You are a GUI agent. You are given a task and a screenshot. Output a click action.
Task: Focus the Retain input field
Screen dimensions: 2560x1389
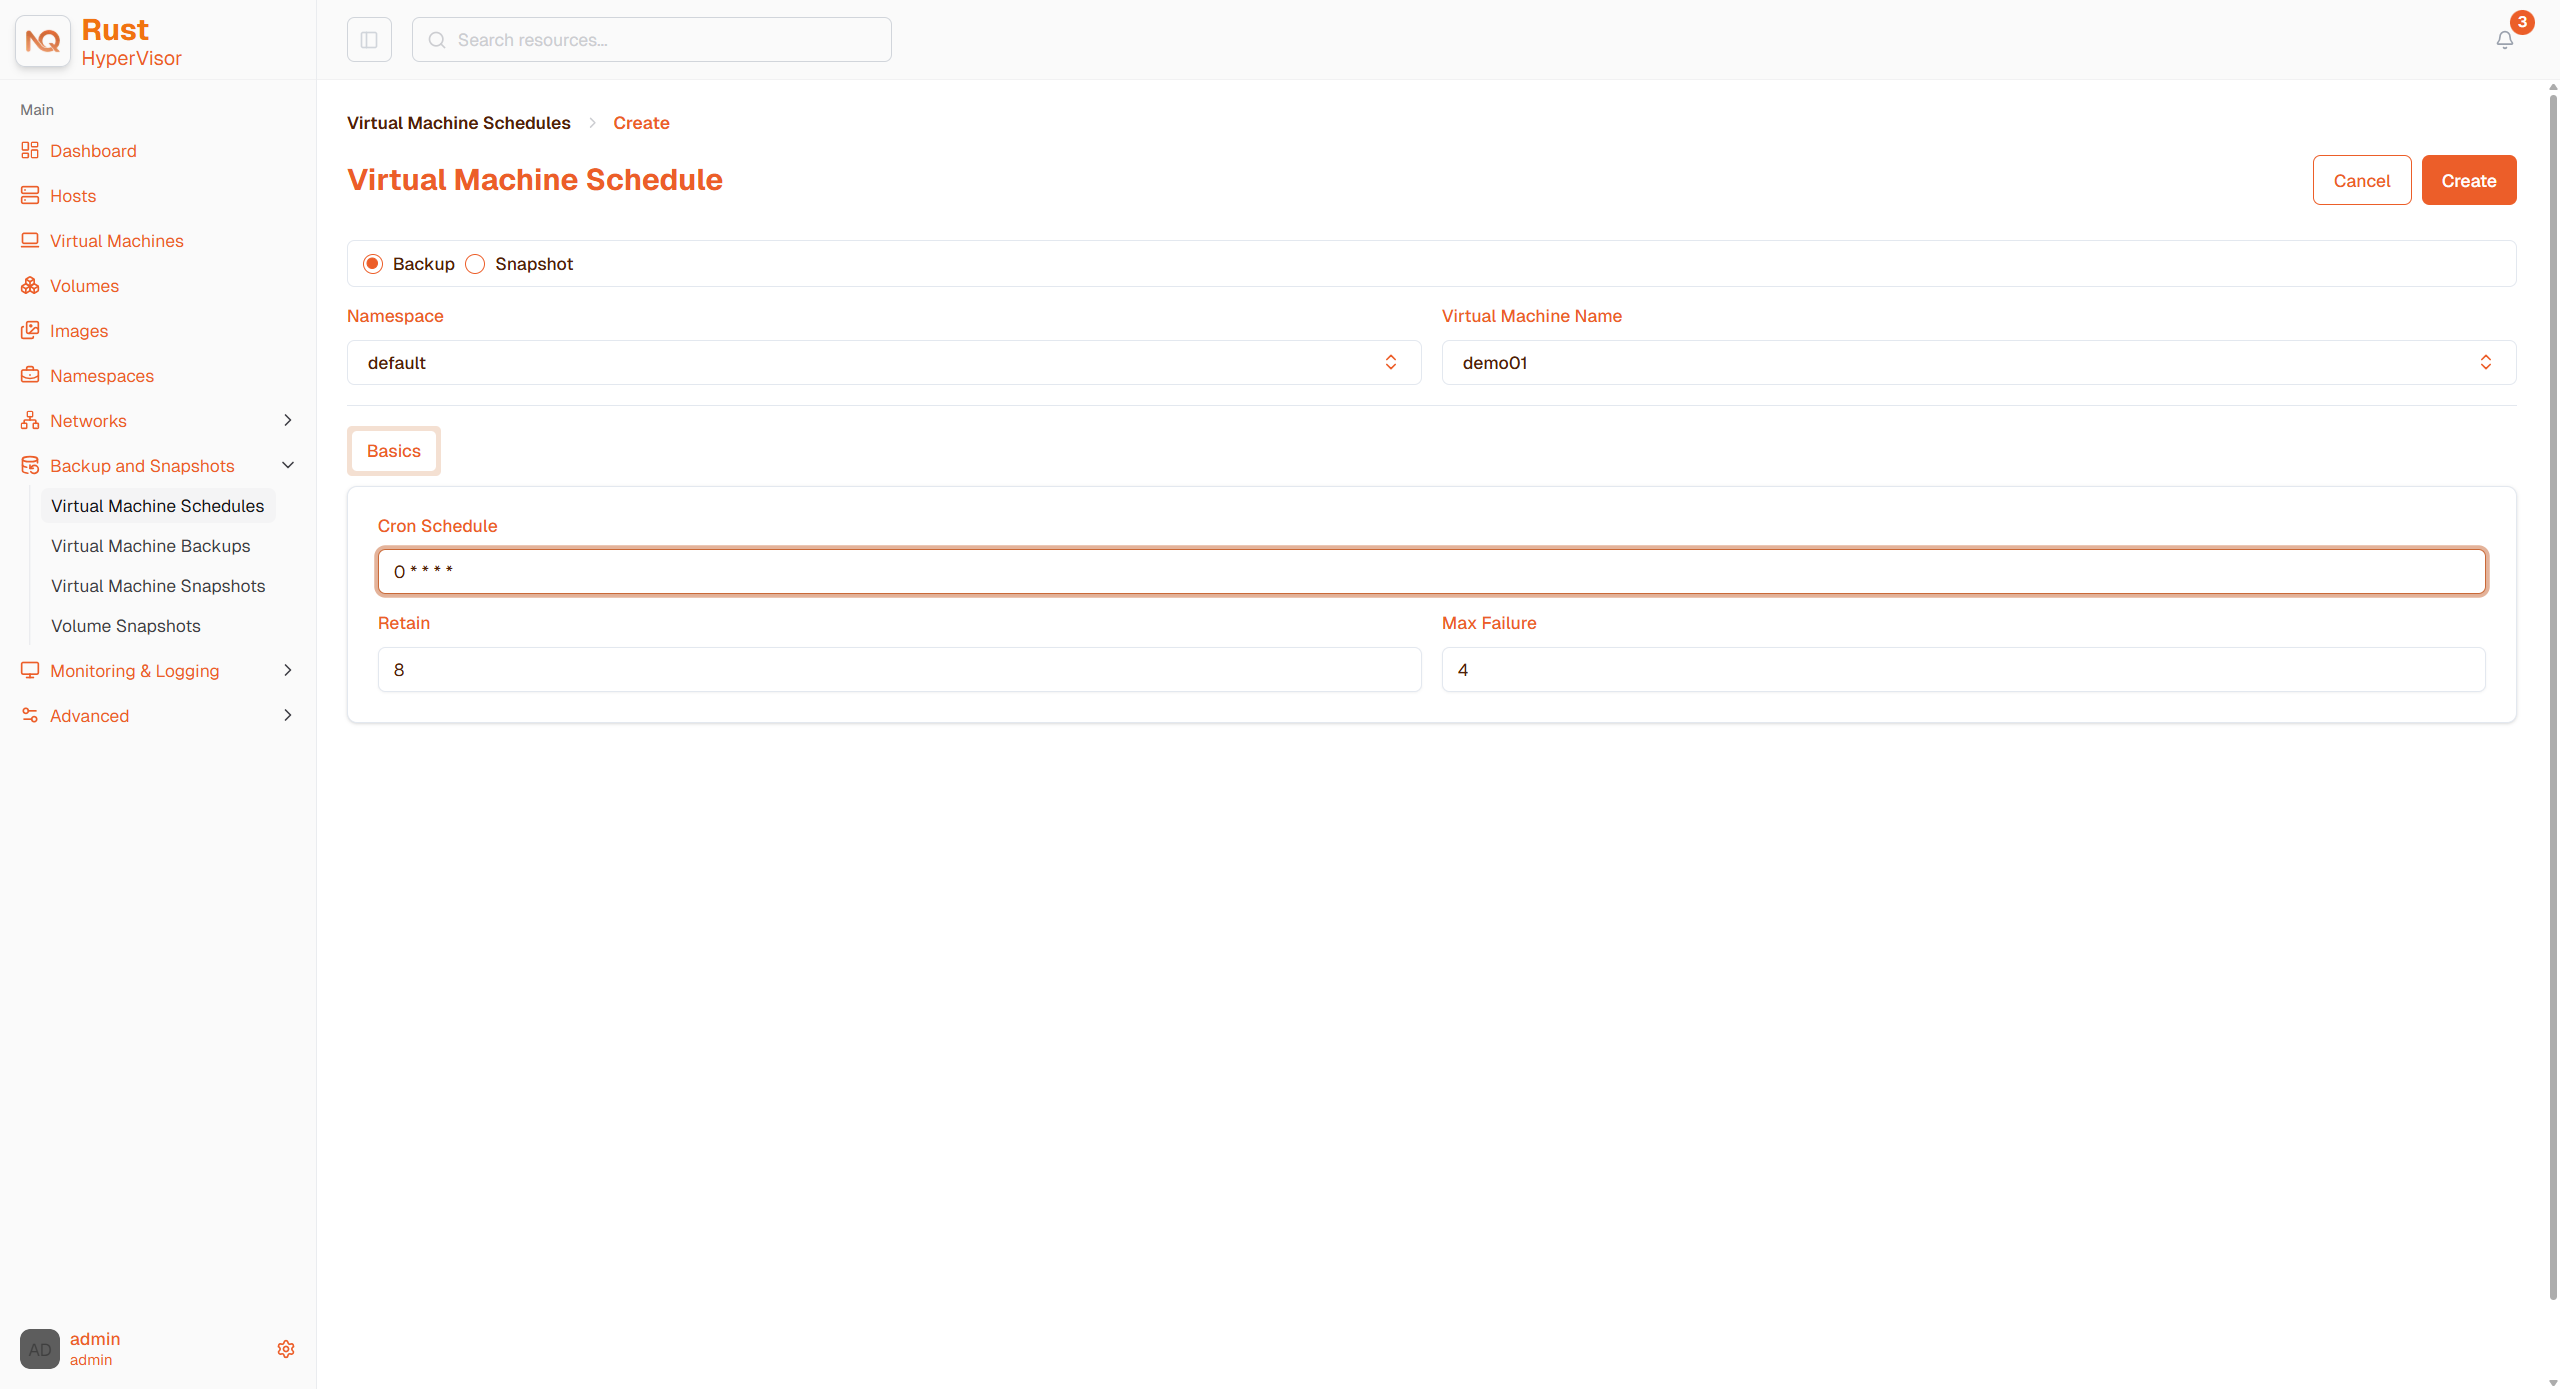[x=899, y=670]
